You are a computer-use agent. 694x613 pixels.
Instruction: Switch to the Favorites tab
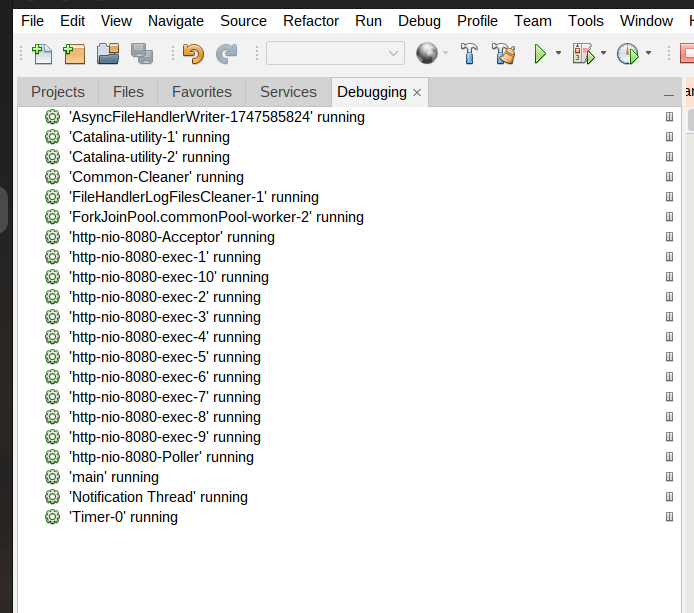coord(201,92)
